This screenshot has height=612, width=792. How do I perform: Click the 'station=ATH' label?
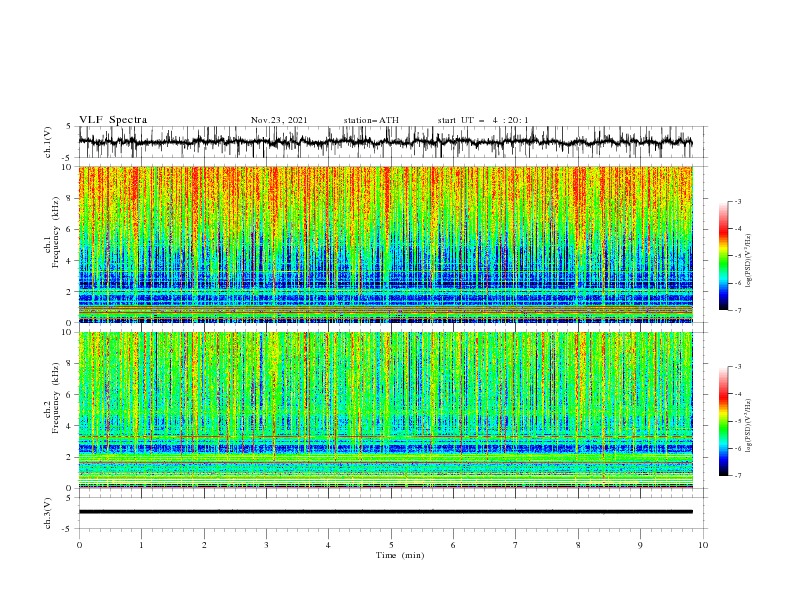point(371,120)
